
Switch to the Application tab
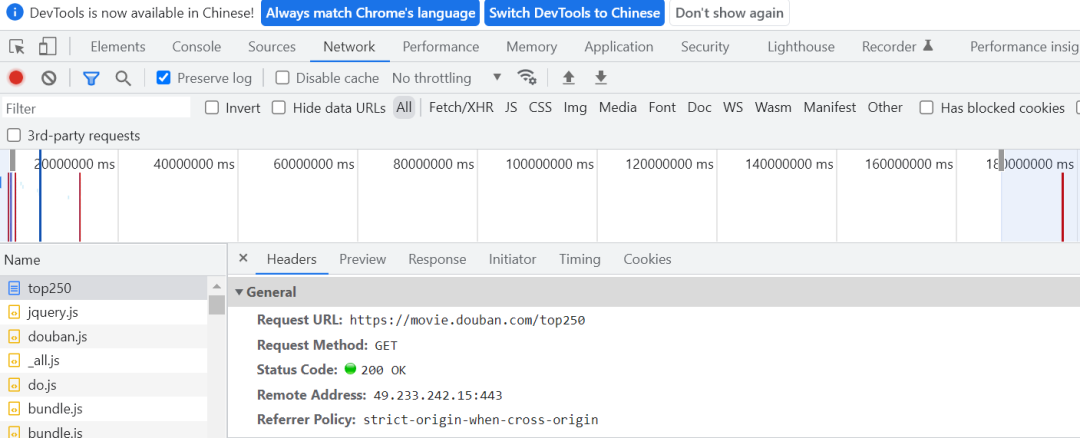point(619,47)
